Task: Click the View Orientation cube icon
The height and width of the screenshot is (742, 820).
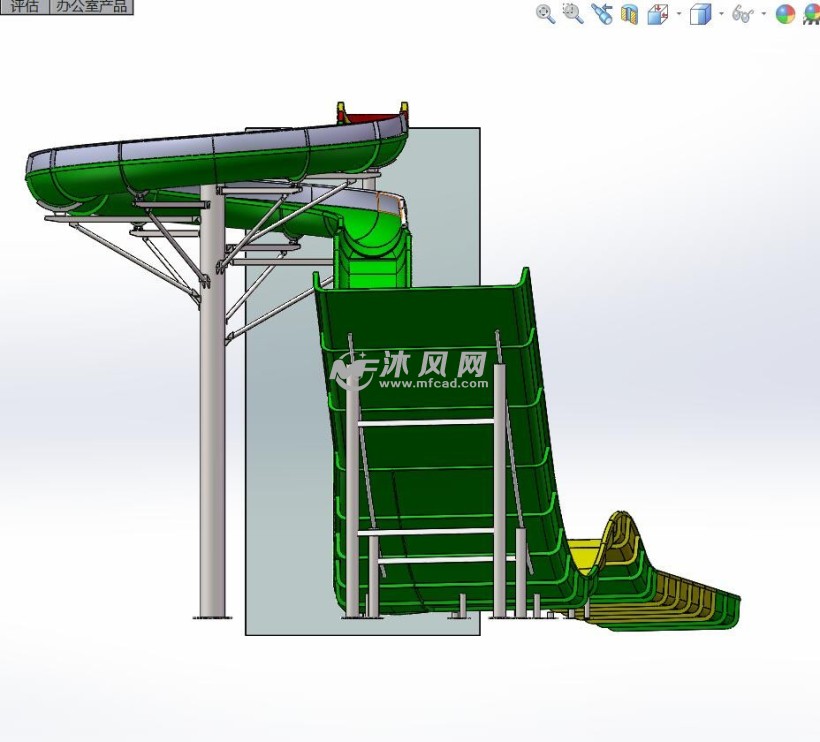Action: click(x=658, y=14)
